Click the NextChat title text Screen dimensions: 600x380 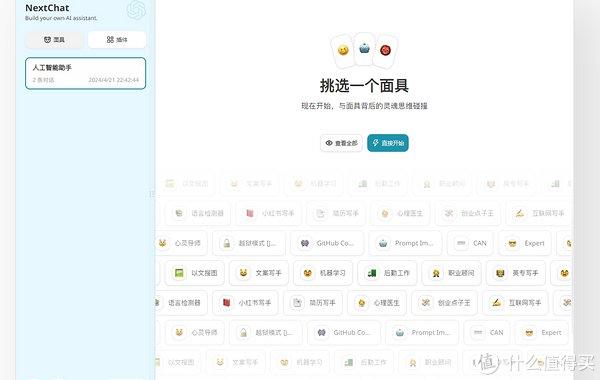[47, 8]
